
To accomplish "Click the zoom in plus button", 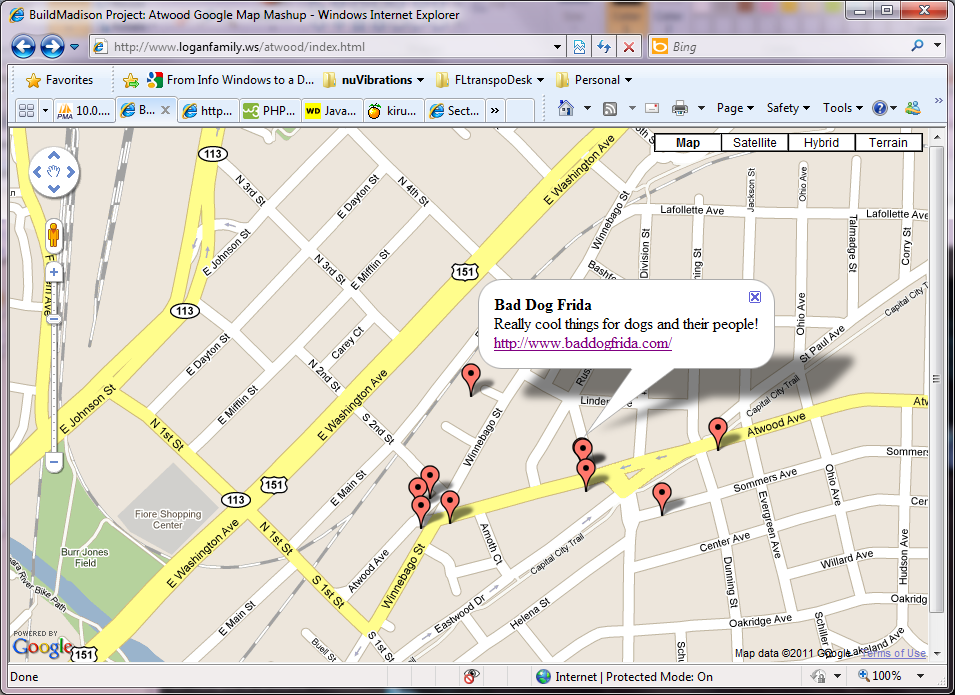I will (54, 272).
